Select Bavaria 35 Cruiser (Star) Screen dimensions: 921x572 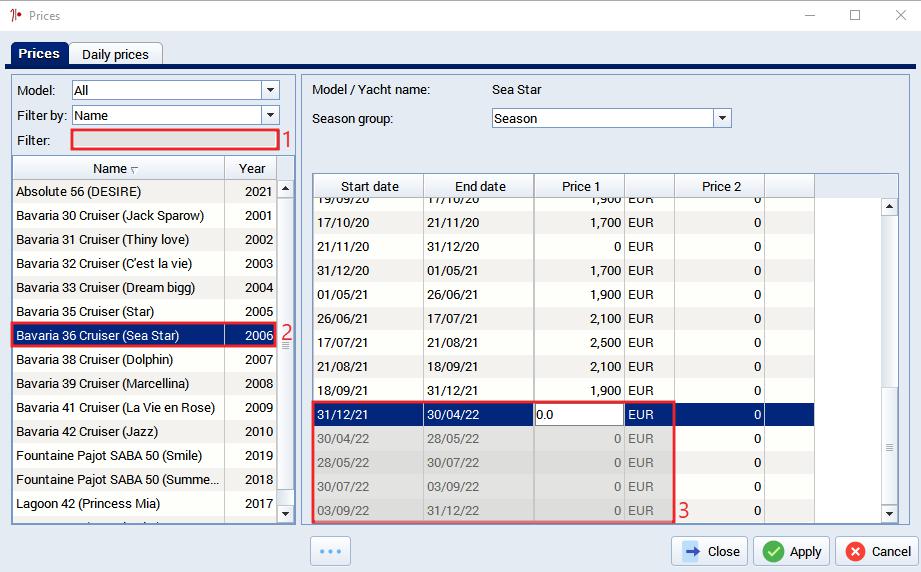144,312
